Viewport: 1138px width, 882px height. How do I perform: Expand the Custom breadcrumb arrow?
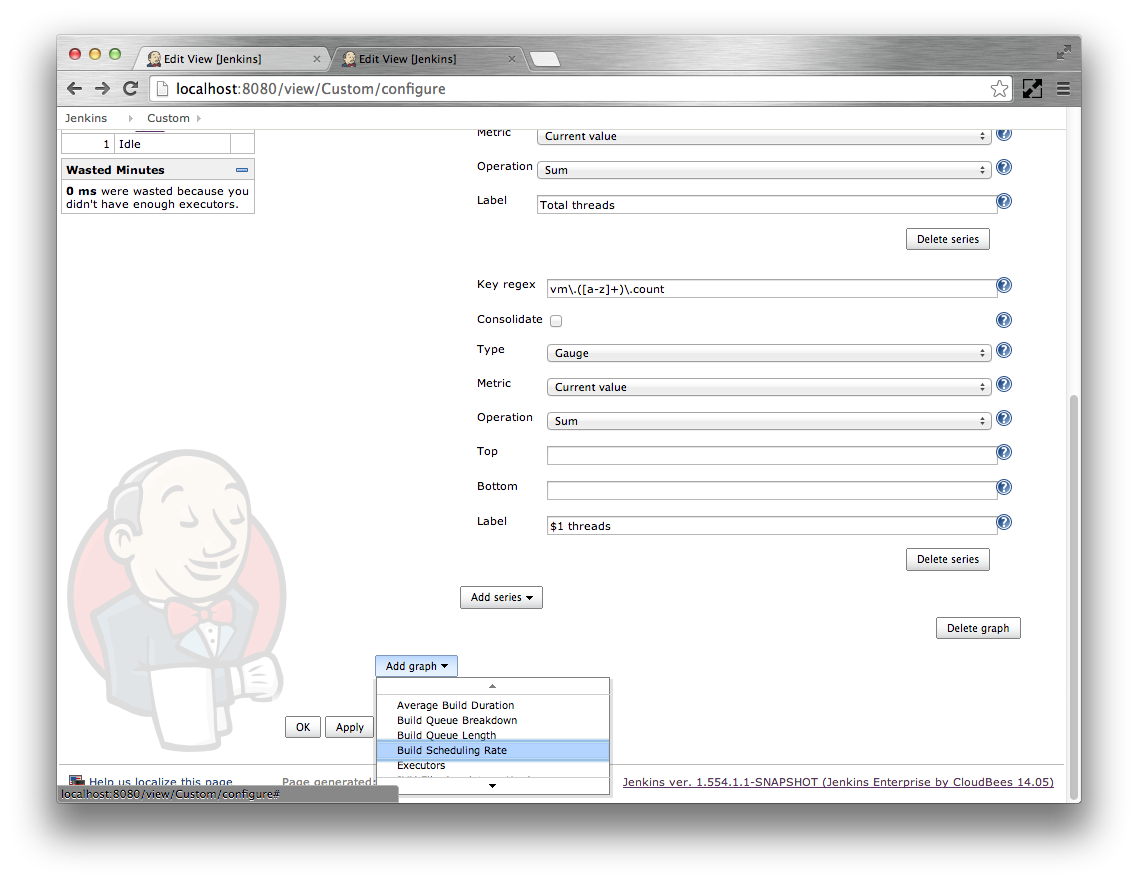click(x=199, y=118)
